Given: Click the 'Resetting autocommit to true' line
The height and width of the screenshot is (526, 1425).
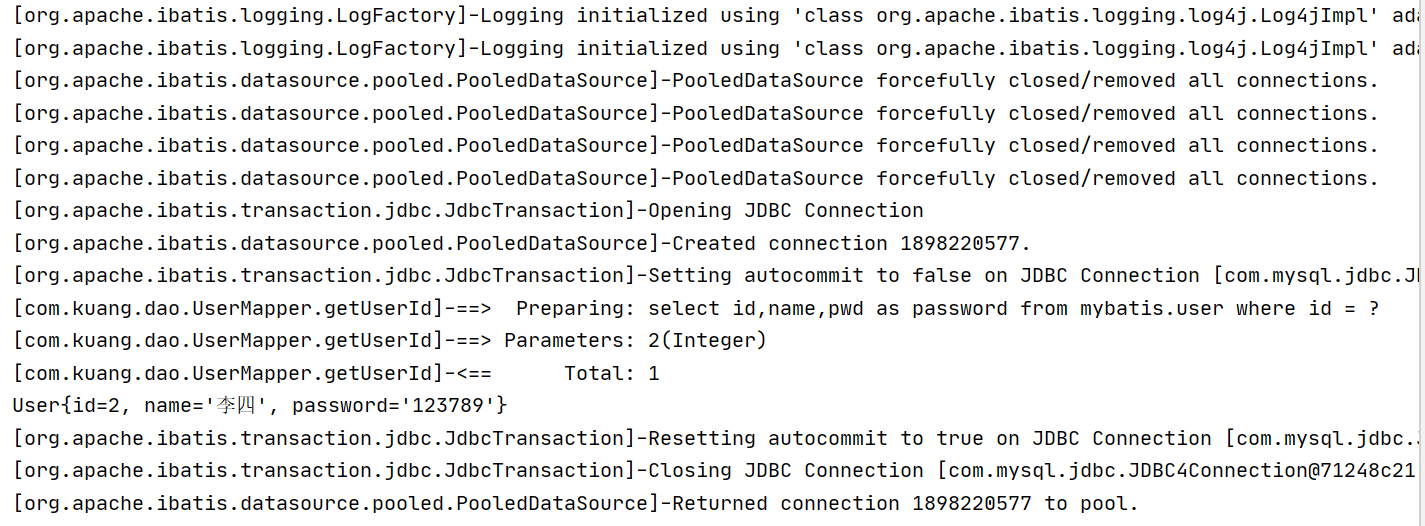Looking at the screenshot, I should 718,439.
